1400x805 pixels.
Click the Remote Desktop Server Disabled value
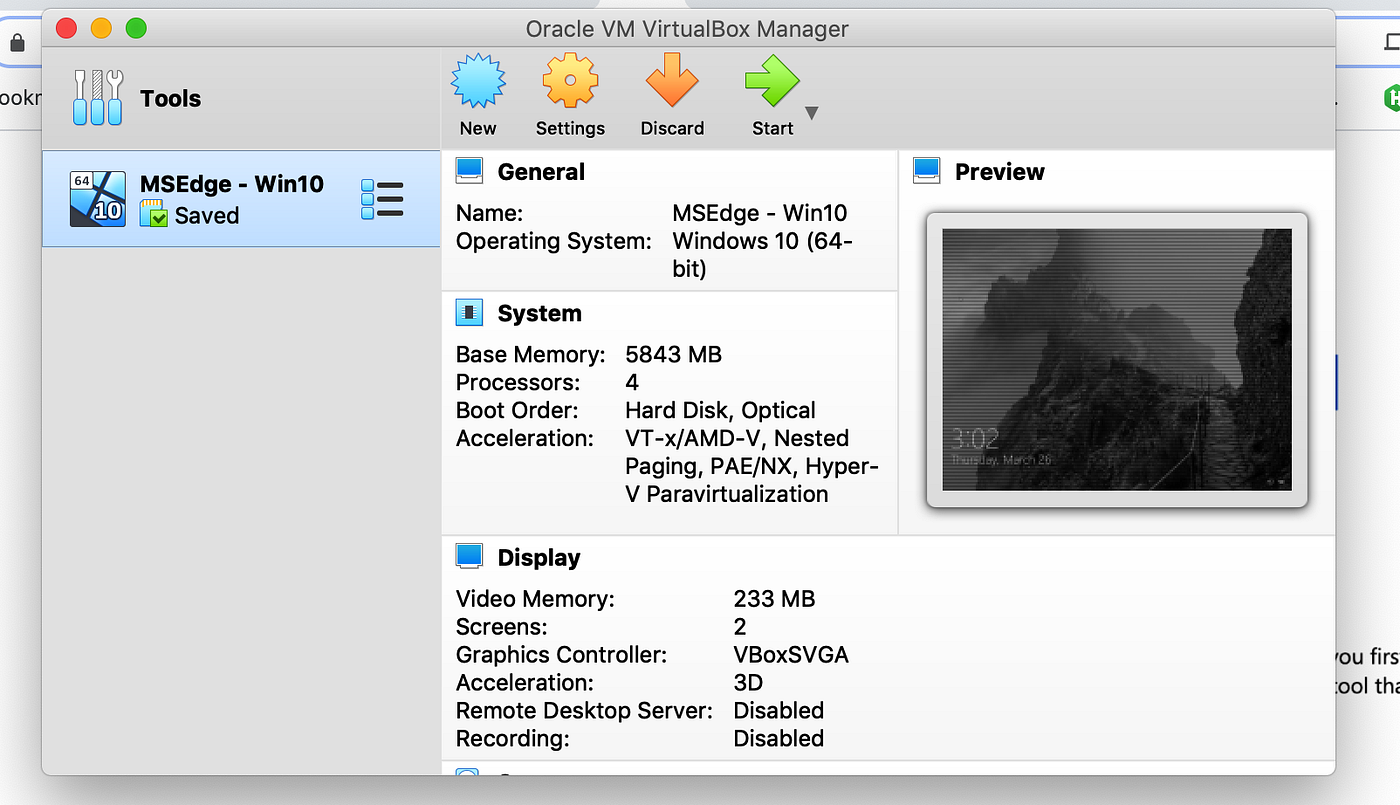(779, 711)
